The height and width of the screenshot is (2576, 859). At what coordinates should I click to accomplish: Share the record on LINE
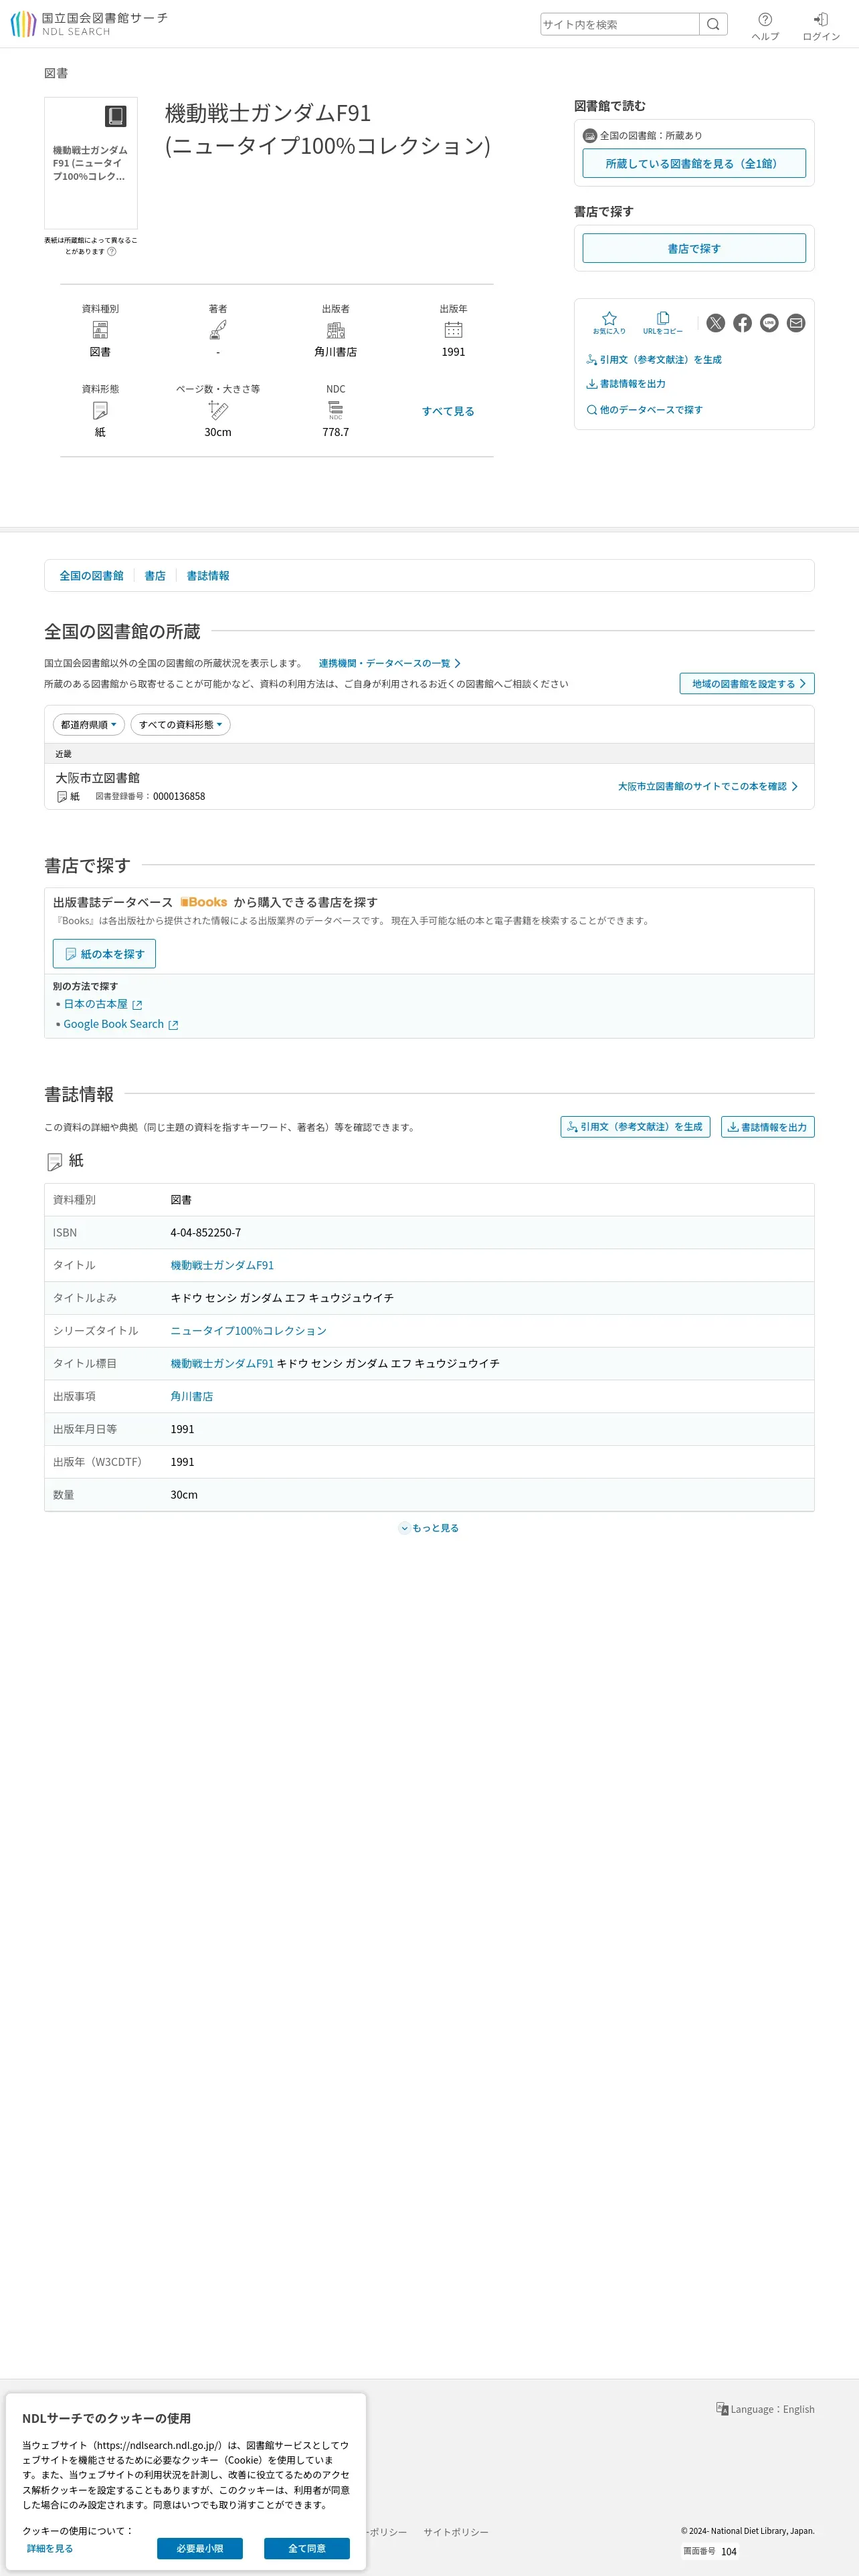point(769,323)
